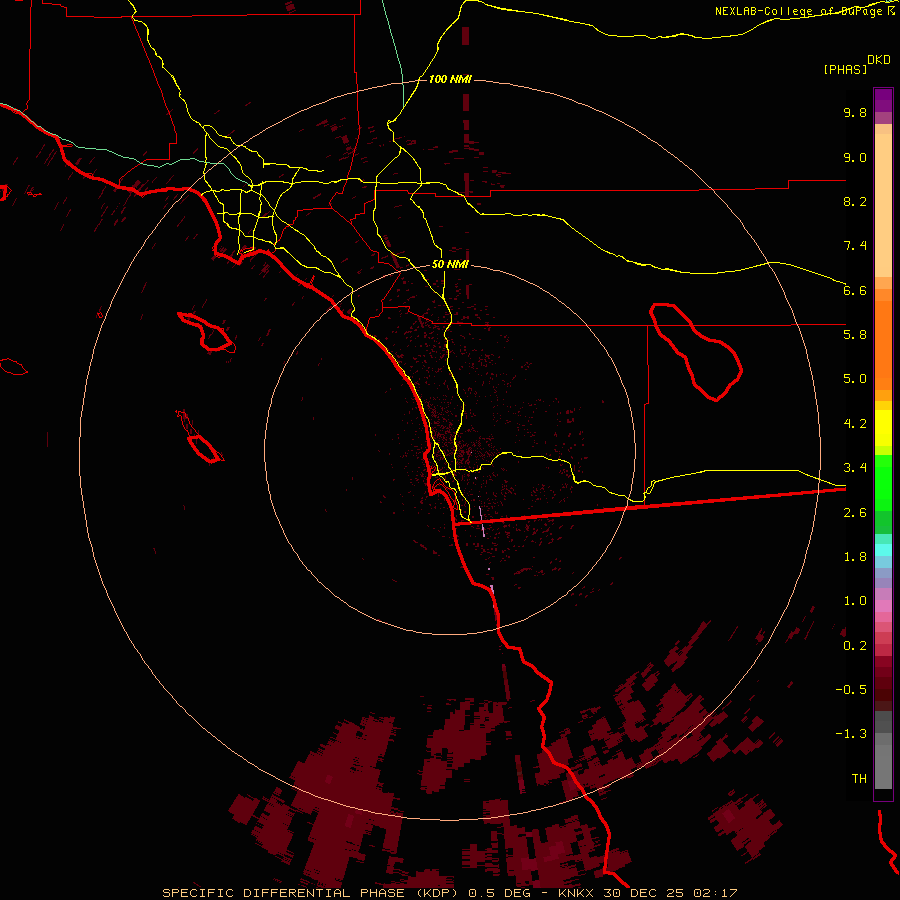Viewport: 900px width, 900px height.
Task: Click the 5.8 legend value
Action: (855, 335)
